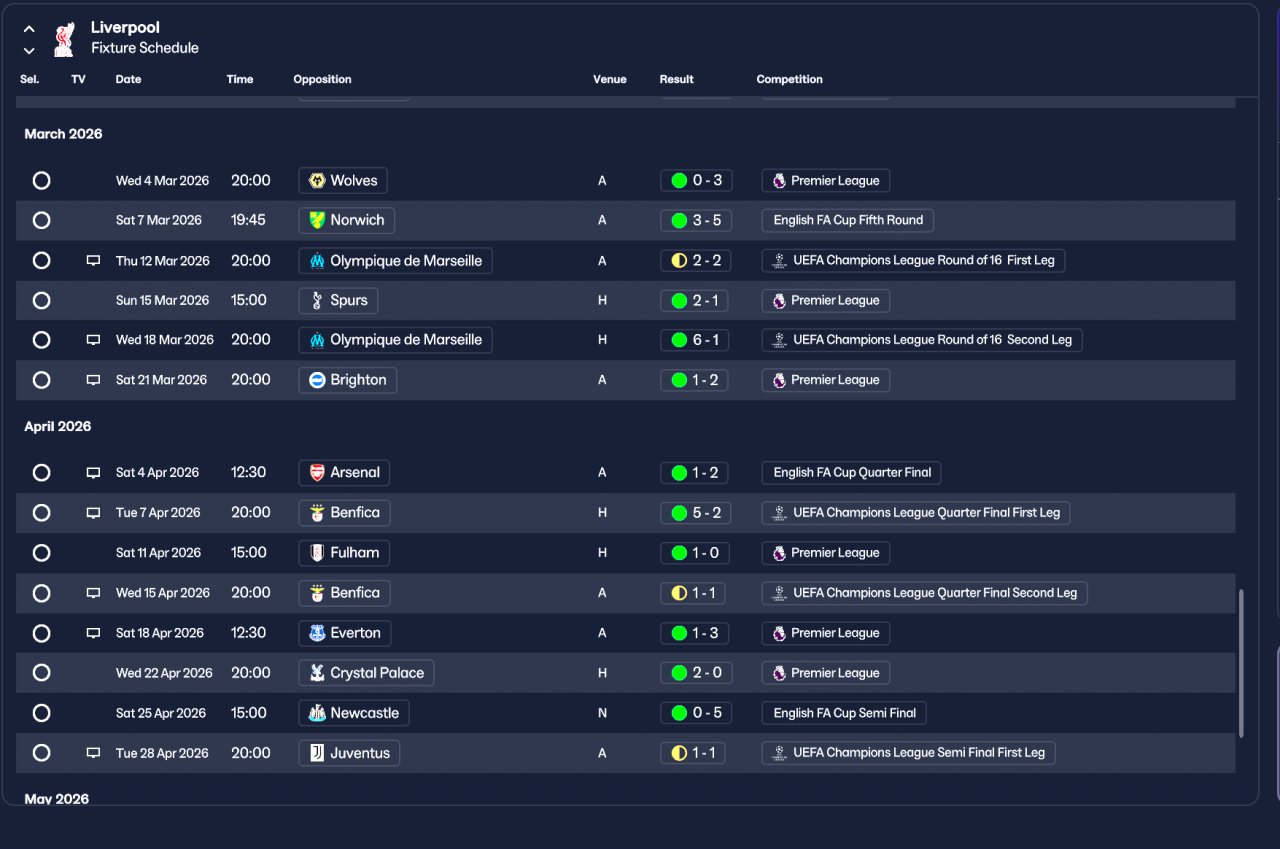Click the Crystal Palace club badge icon
Viewport: 1280px width, 849px height.
tap(317, 673)
